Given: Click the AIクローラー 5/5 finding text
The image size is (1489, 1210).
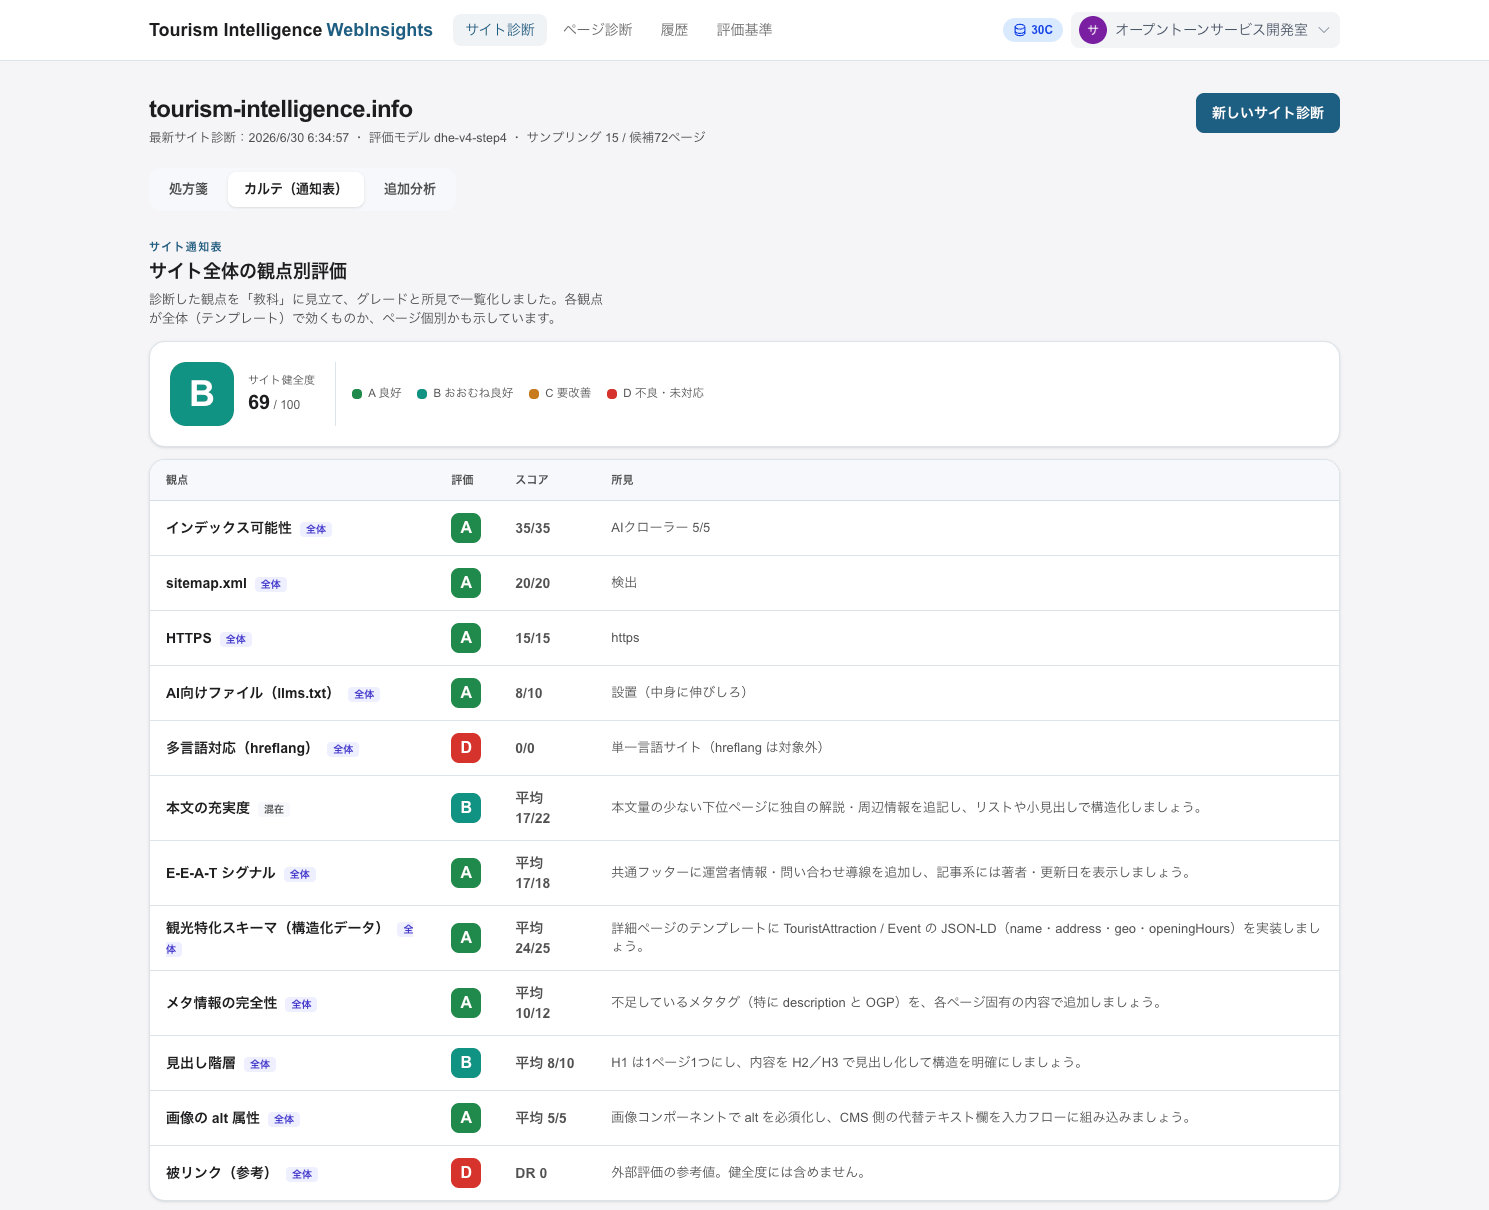Looking at the screenshot, I should (661, 528).
